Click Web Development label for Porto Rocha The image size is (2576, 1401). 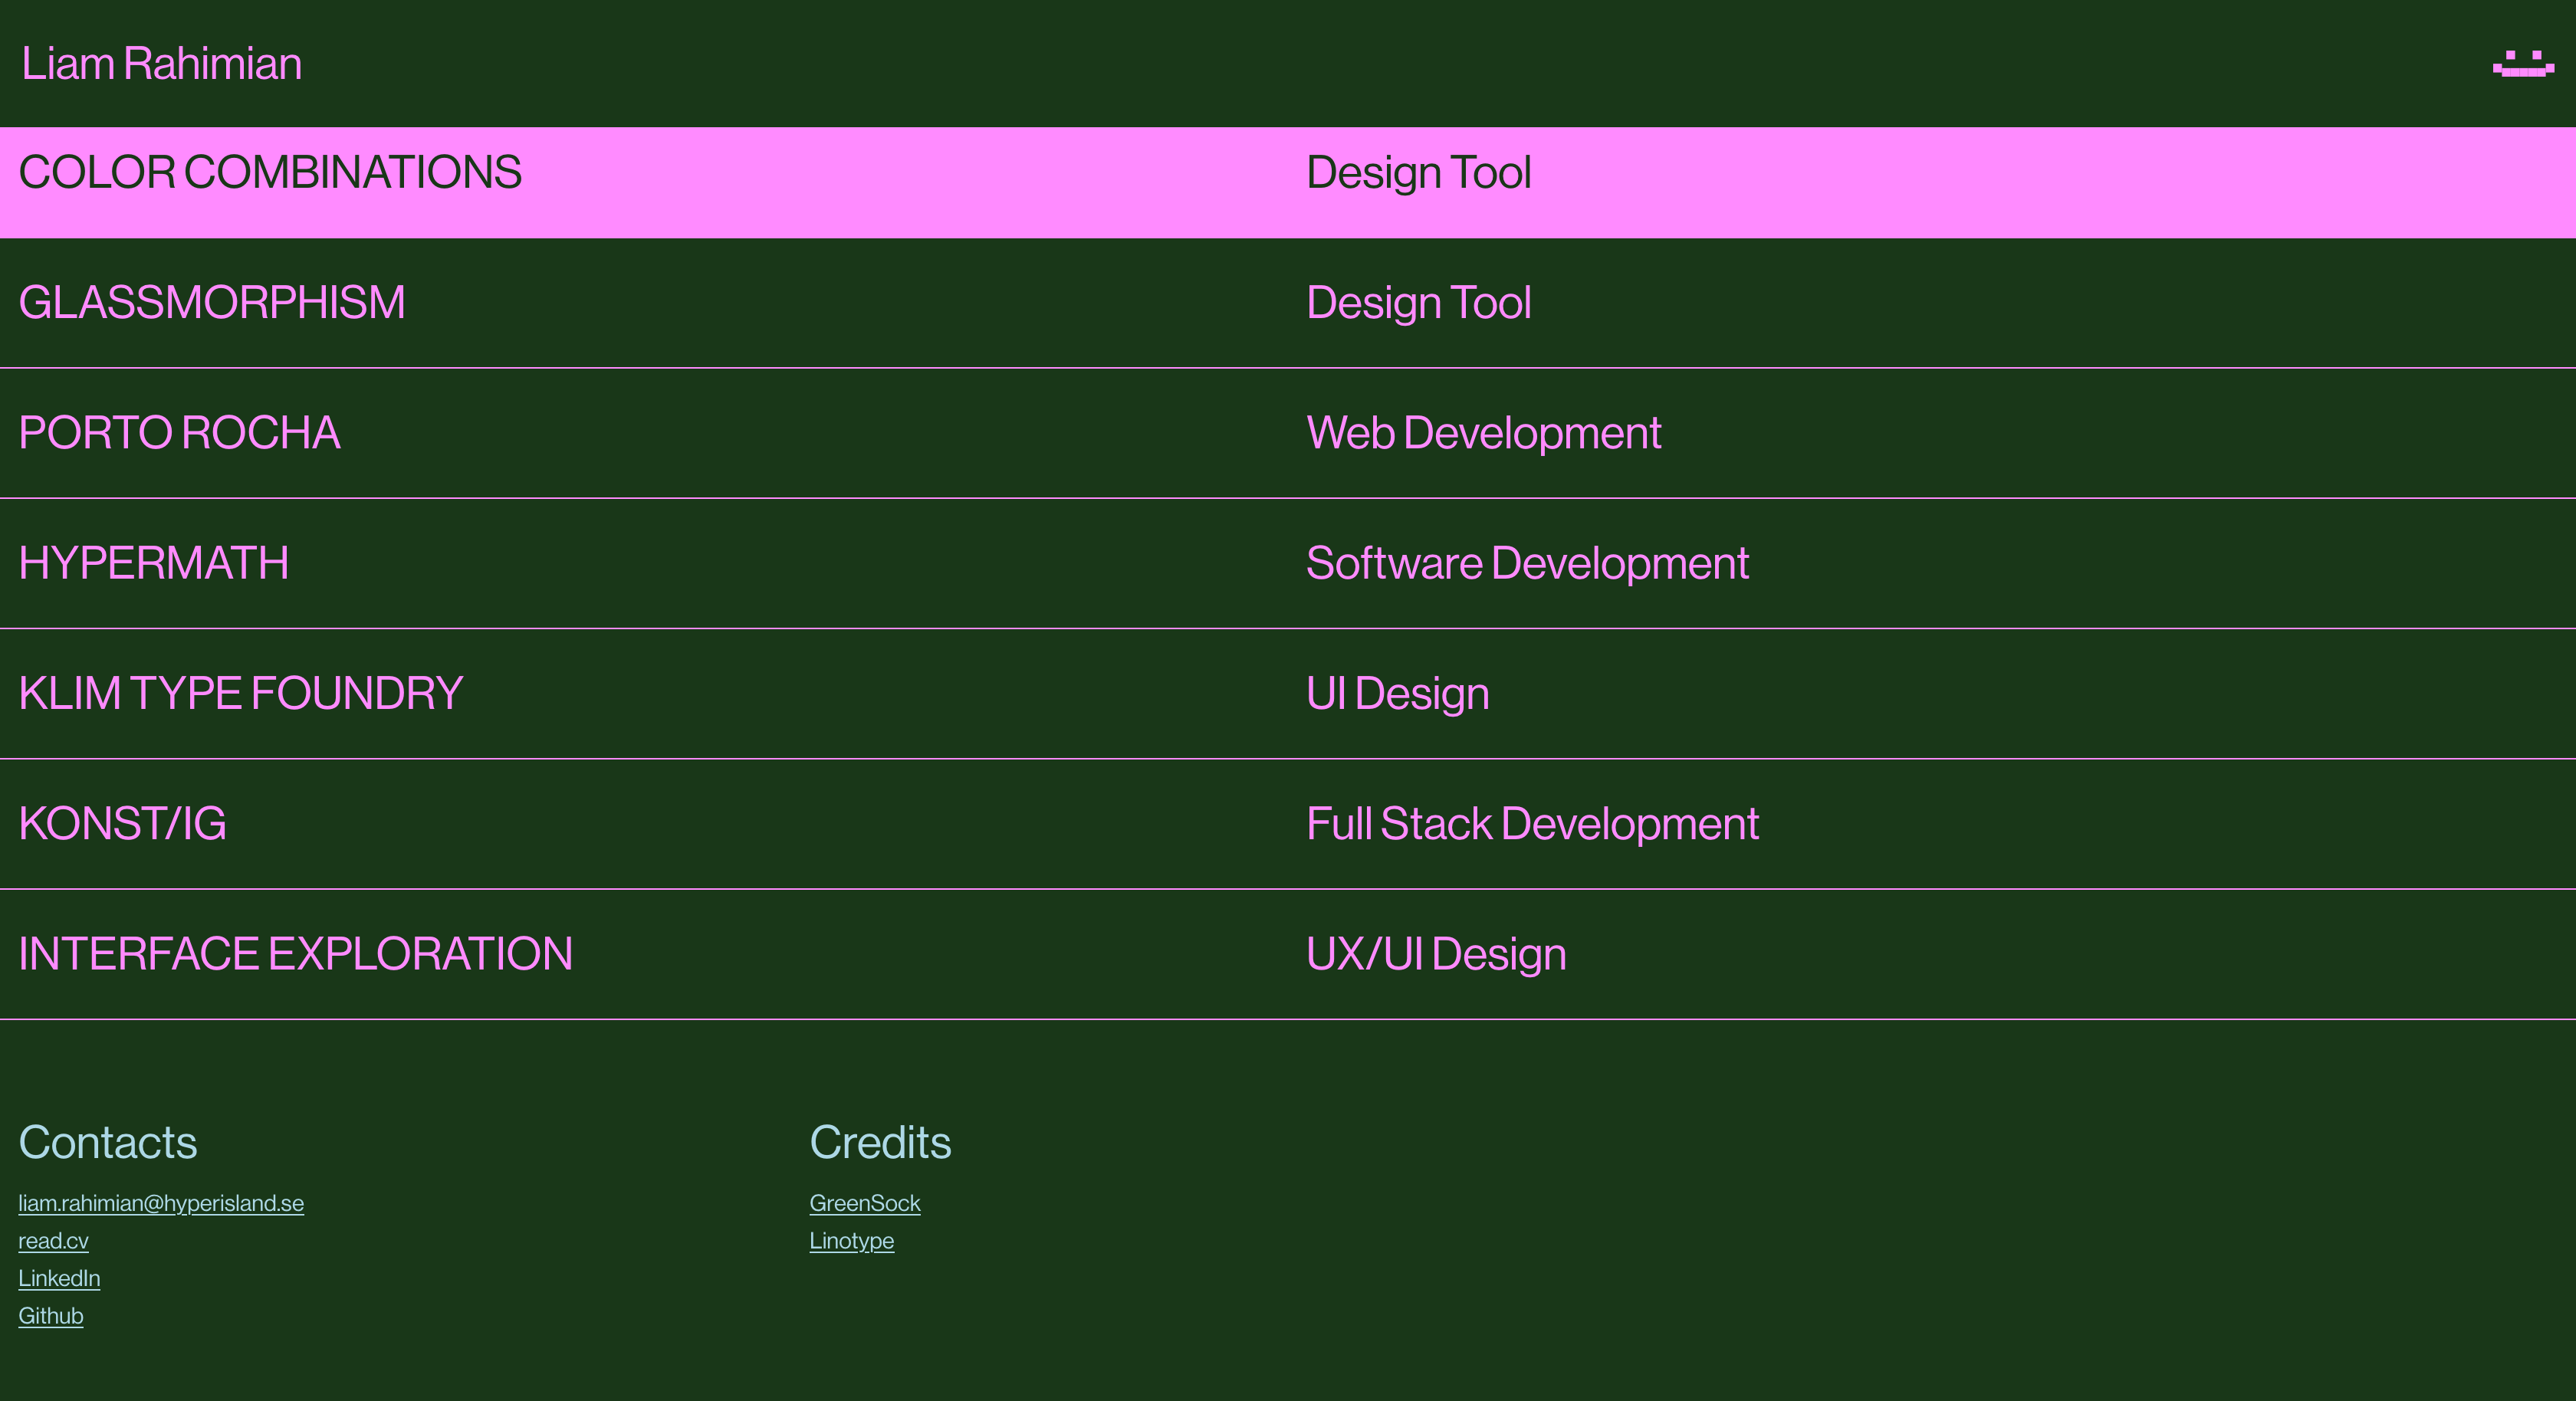point(1483,433)
